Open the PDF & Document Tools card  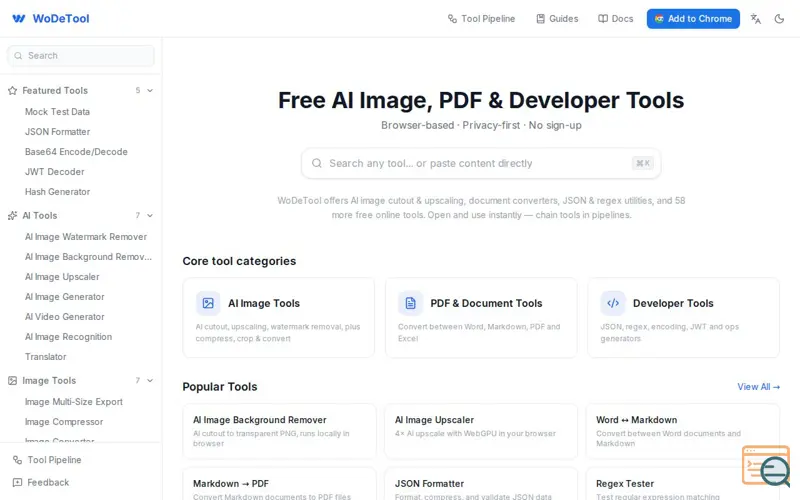coord(481,318)
